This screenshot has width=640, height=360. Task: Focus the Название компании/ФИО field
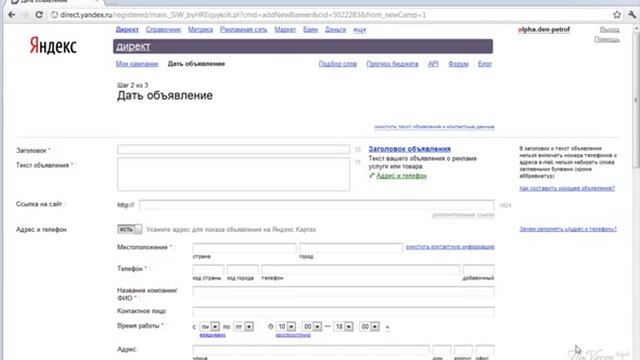pos(343,291)
